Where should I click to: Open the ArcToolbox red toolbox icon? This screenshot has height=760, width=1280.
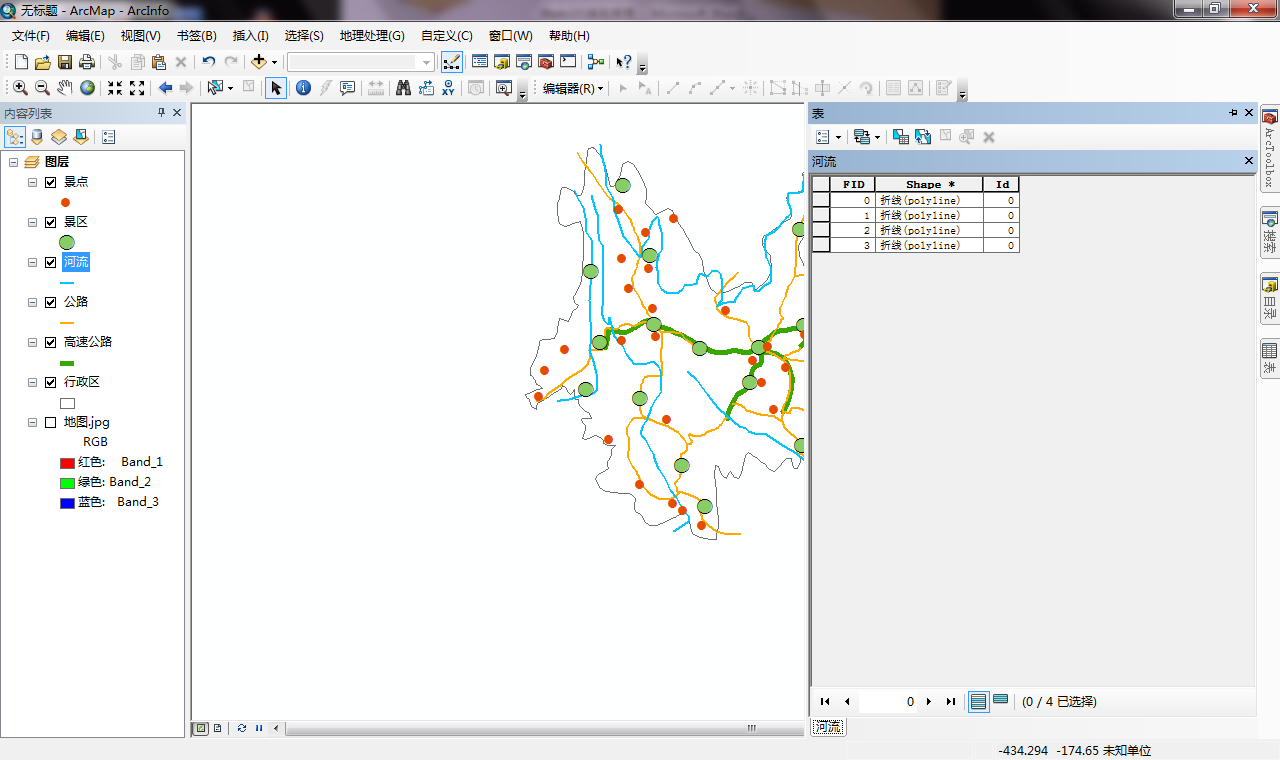[546, 62]
